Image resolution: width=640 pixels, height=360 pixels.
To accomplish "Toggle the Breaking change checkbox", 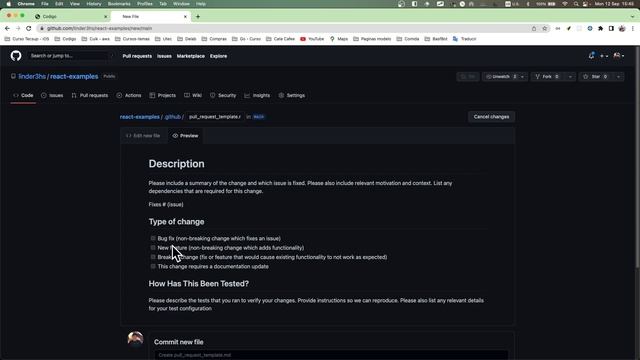I will pyautogui.click(x=153, y=257).
